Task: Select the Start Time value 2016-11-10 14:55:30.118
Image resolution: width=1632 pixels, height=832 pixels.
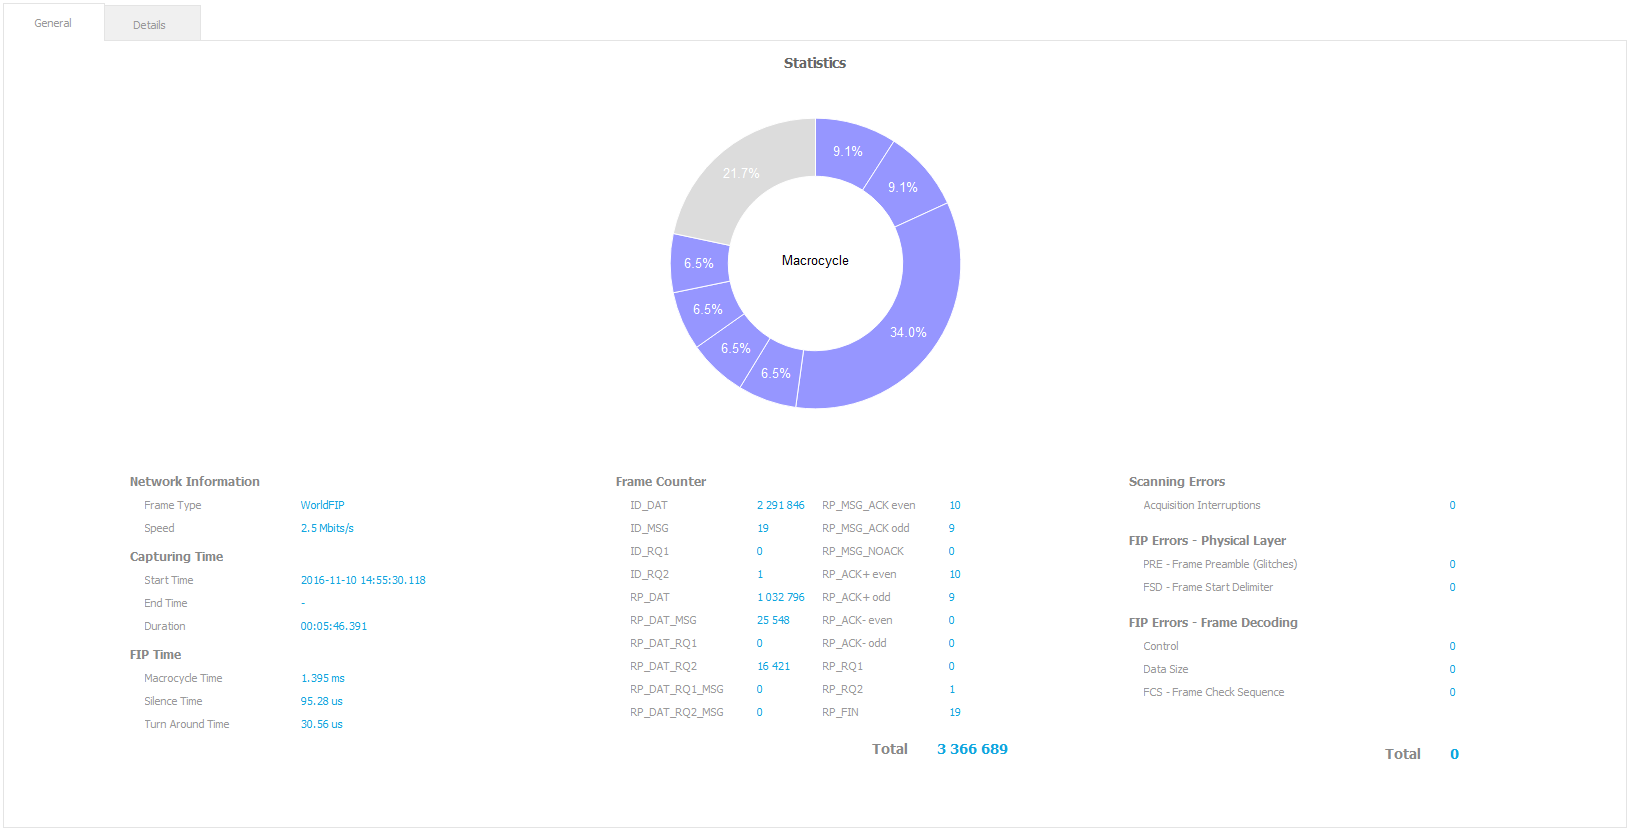Action: [x=363, y=580]
